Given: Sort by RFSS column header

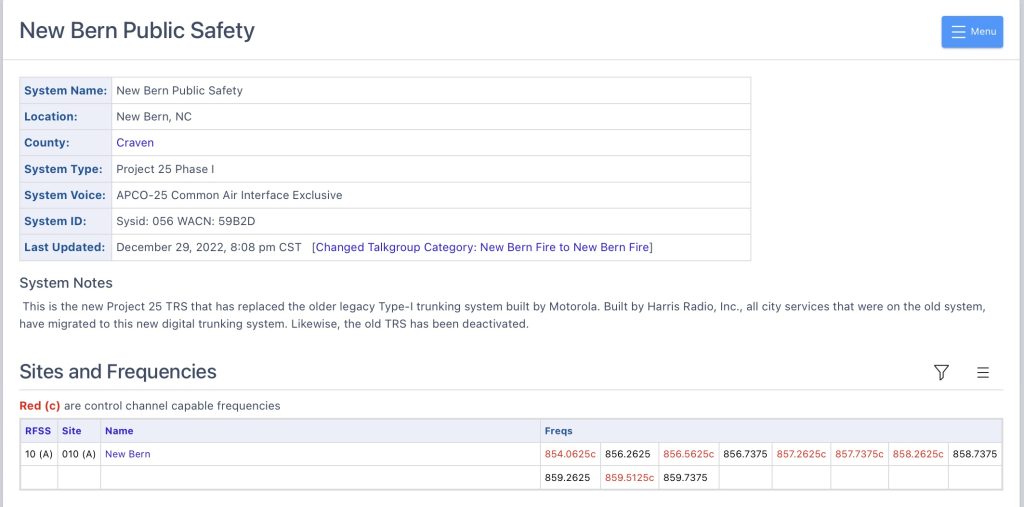Looking at the screenshot, I should (38, 431).
